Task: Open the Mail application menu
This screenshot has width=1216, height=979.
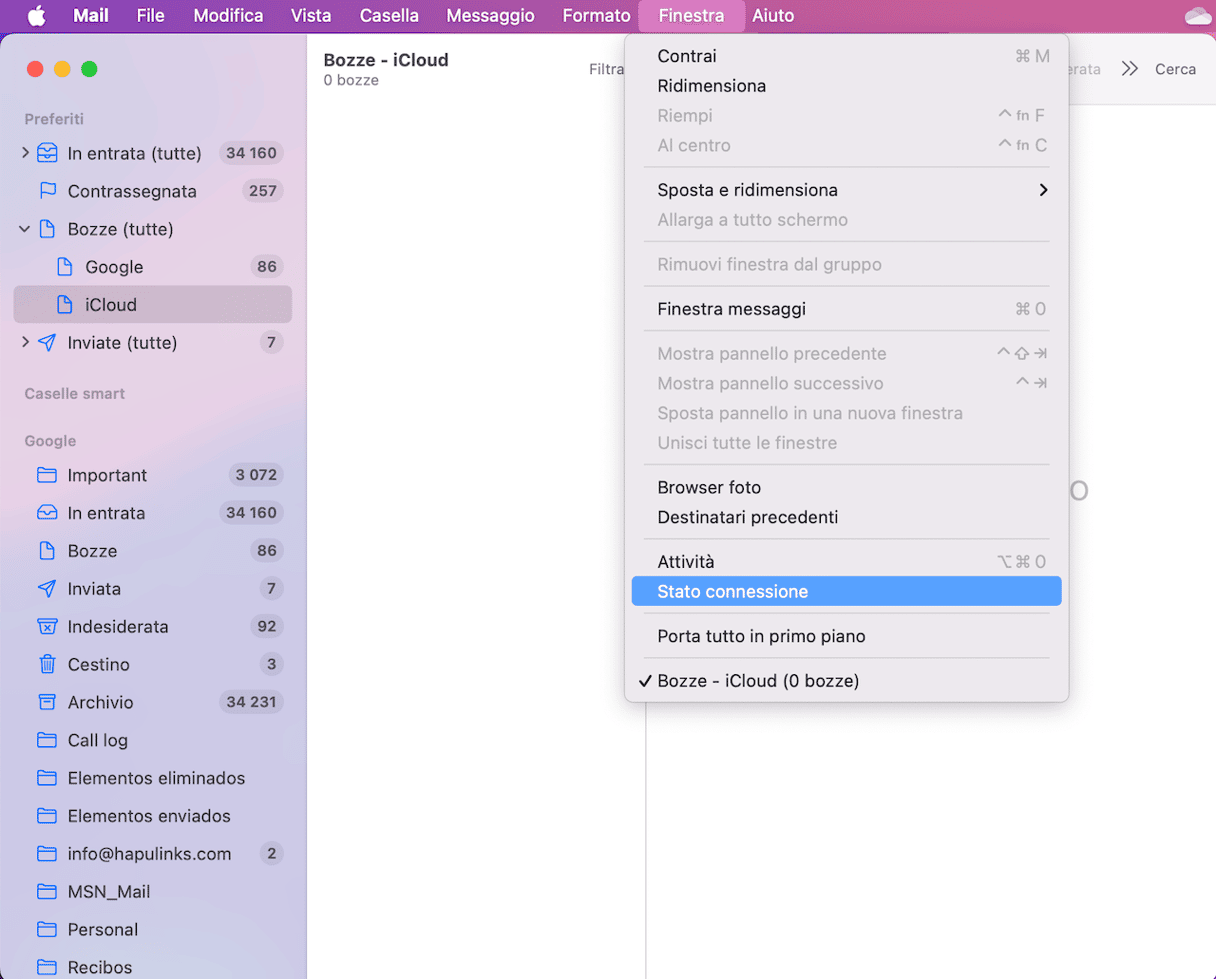Action: [91, 16]
